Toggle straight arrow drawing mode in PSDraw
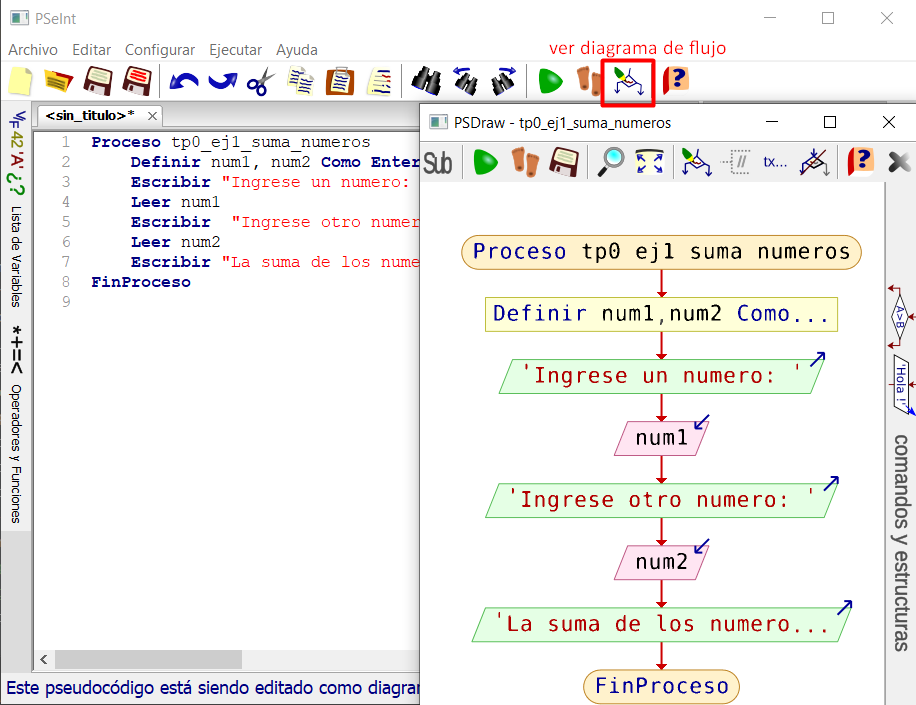 click(814, 162)
